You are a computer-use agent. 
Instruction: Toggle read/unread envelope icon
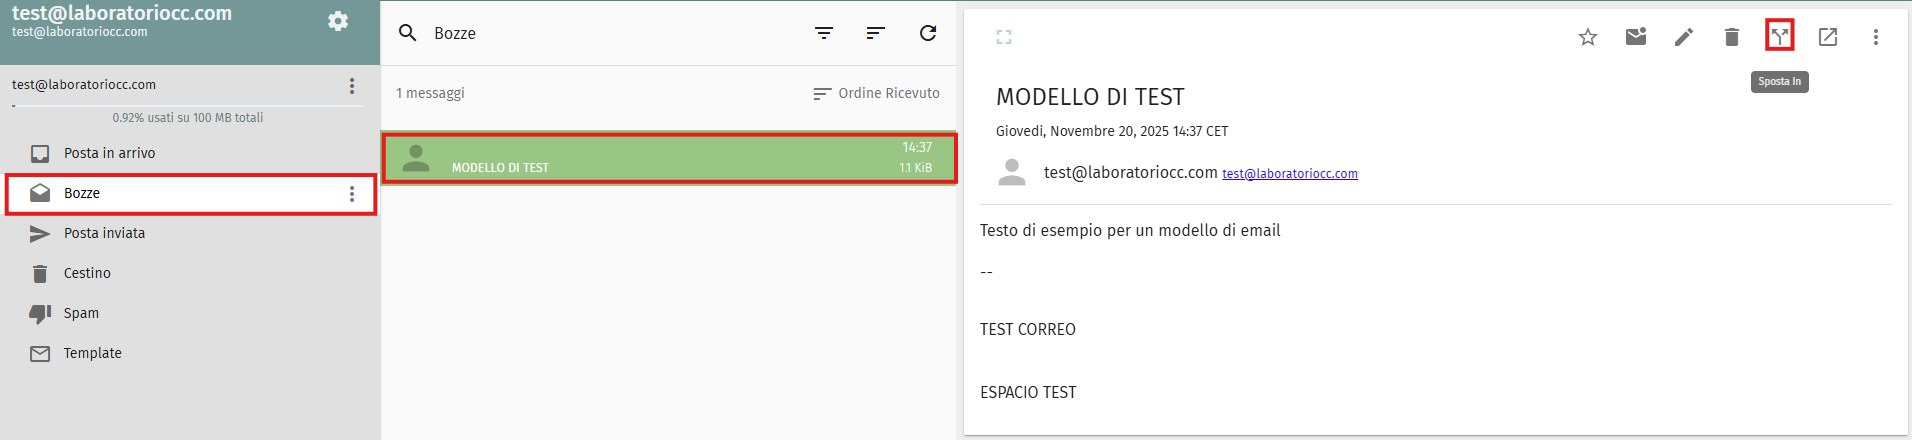coord(1636,37)
